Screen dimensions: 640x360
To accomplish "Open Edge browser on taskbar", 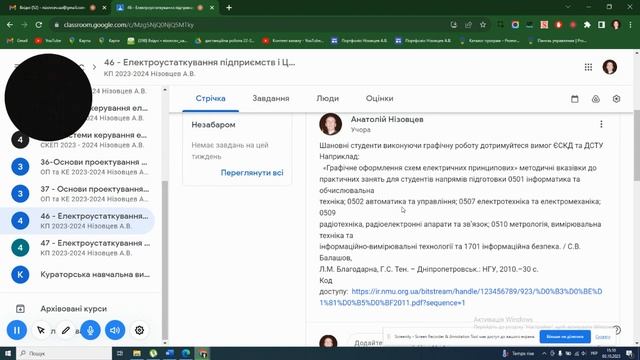I will (186, 353).
